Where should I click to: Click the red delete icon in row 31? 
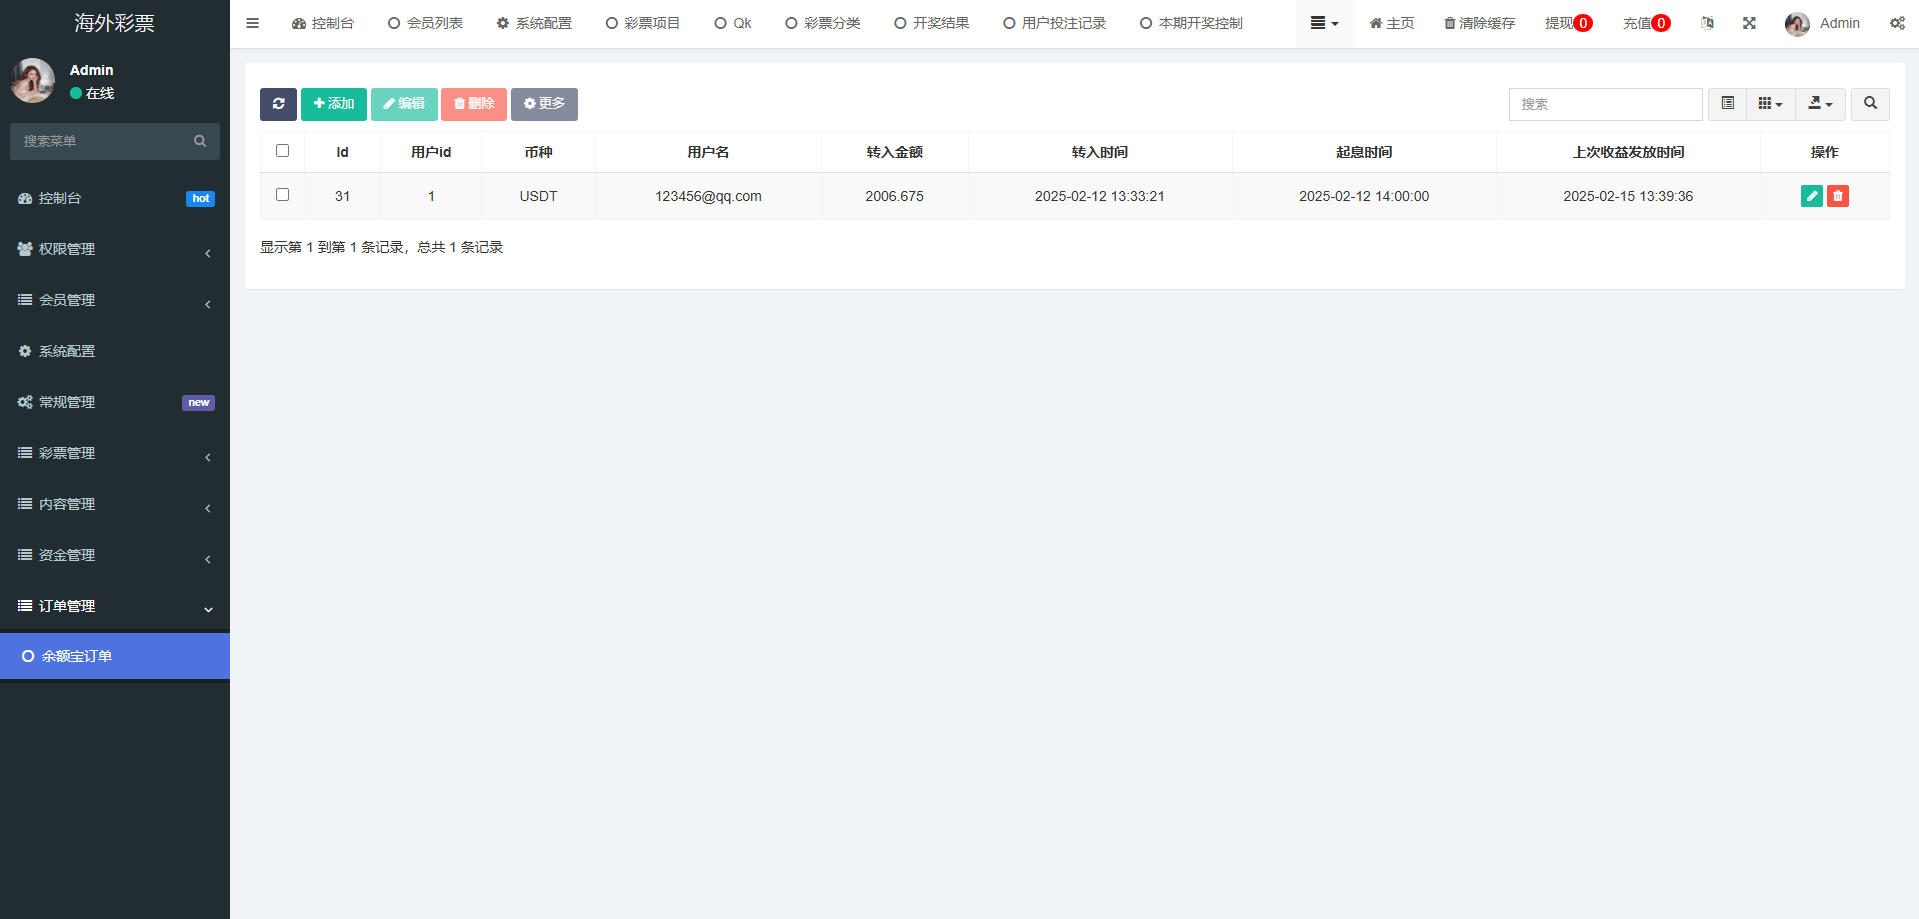coord(1837,196)
